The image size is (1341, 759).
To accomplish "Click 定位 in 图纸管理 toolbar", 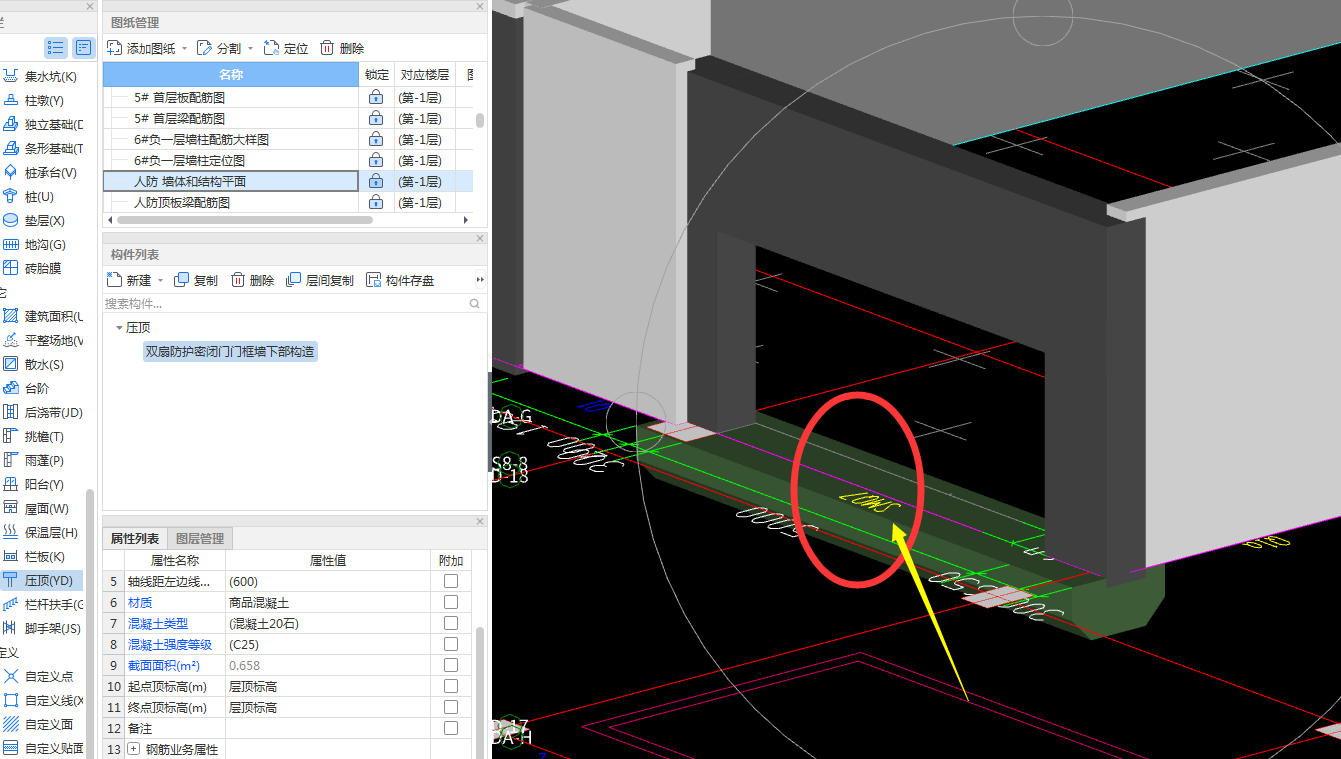I will [x=286, y=48].
